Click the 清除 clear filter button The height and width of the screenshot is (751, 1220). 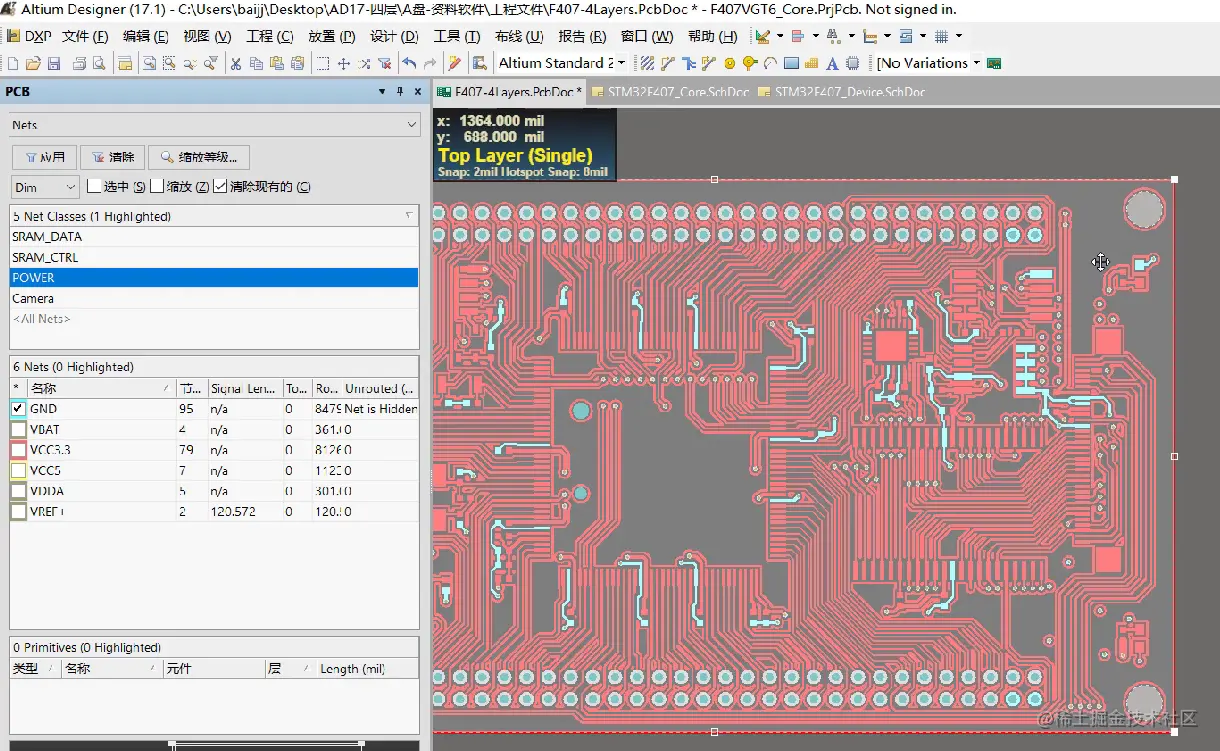113,157
